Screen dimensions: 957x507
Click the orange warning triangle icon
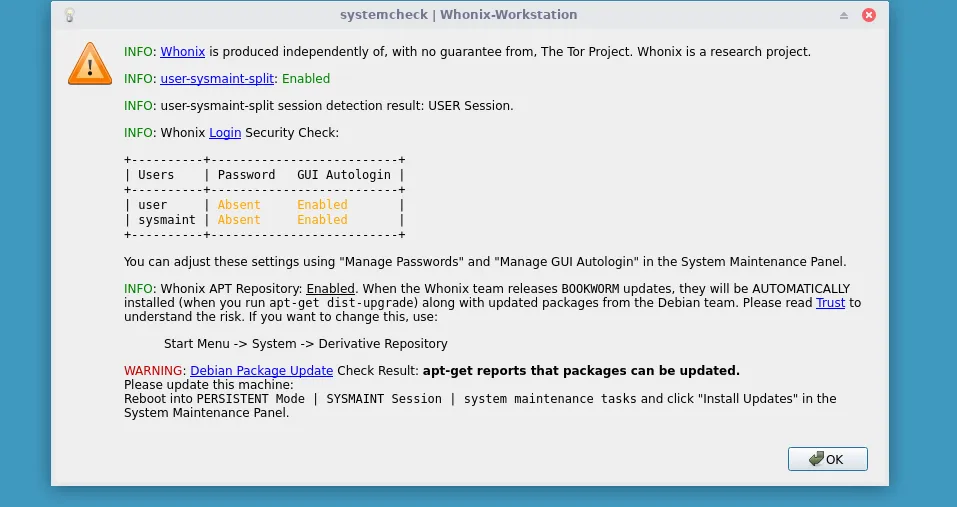click(x=90, y=64)
